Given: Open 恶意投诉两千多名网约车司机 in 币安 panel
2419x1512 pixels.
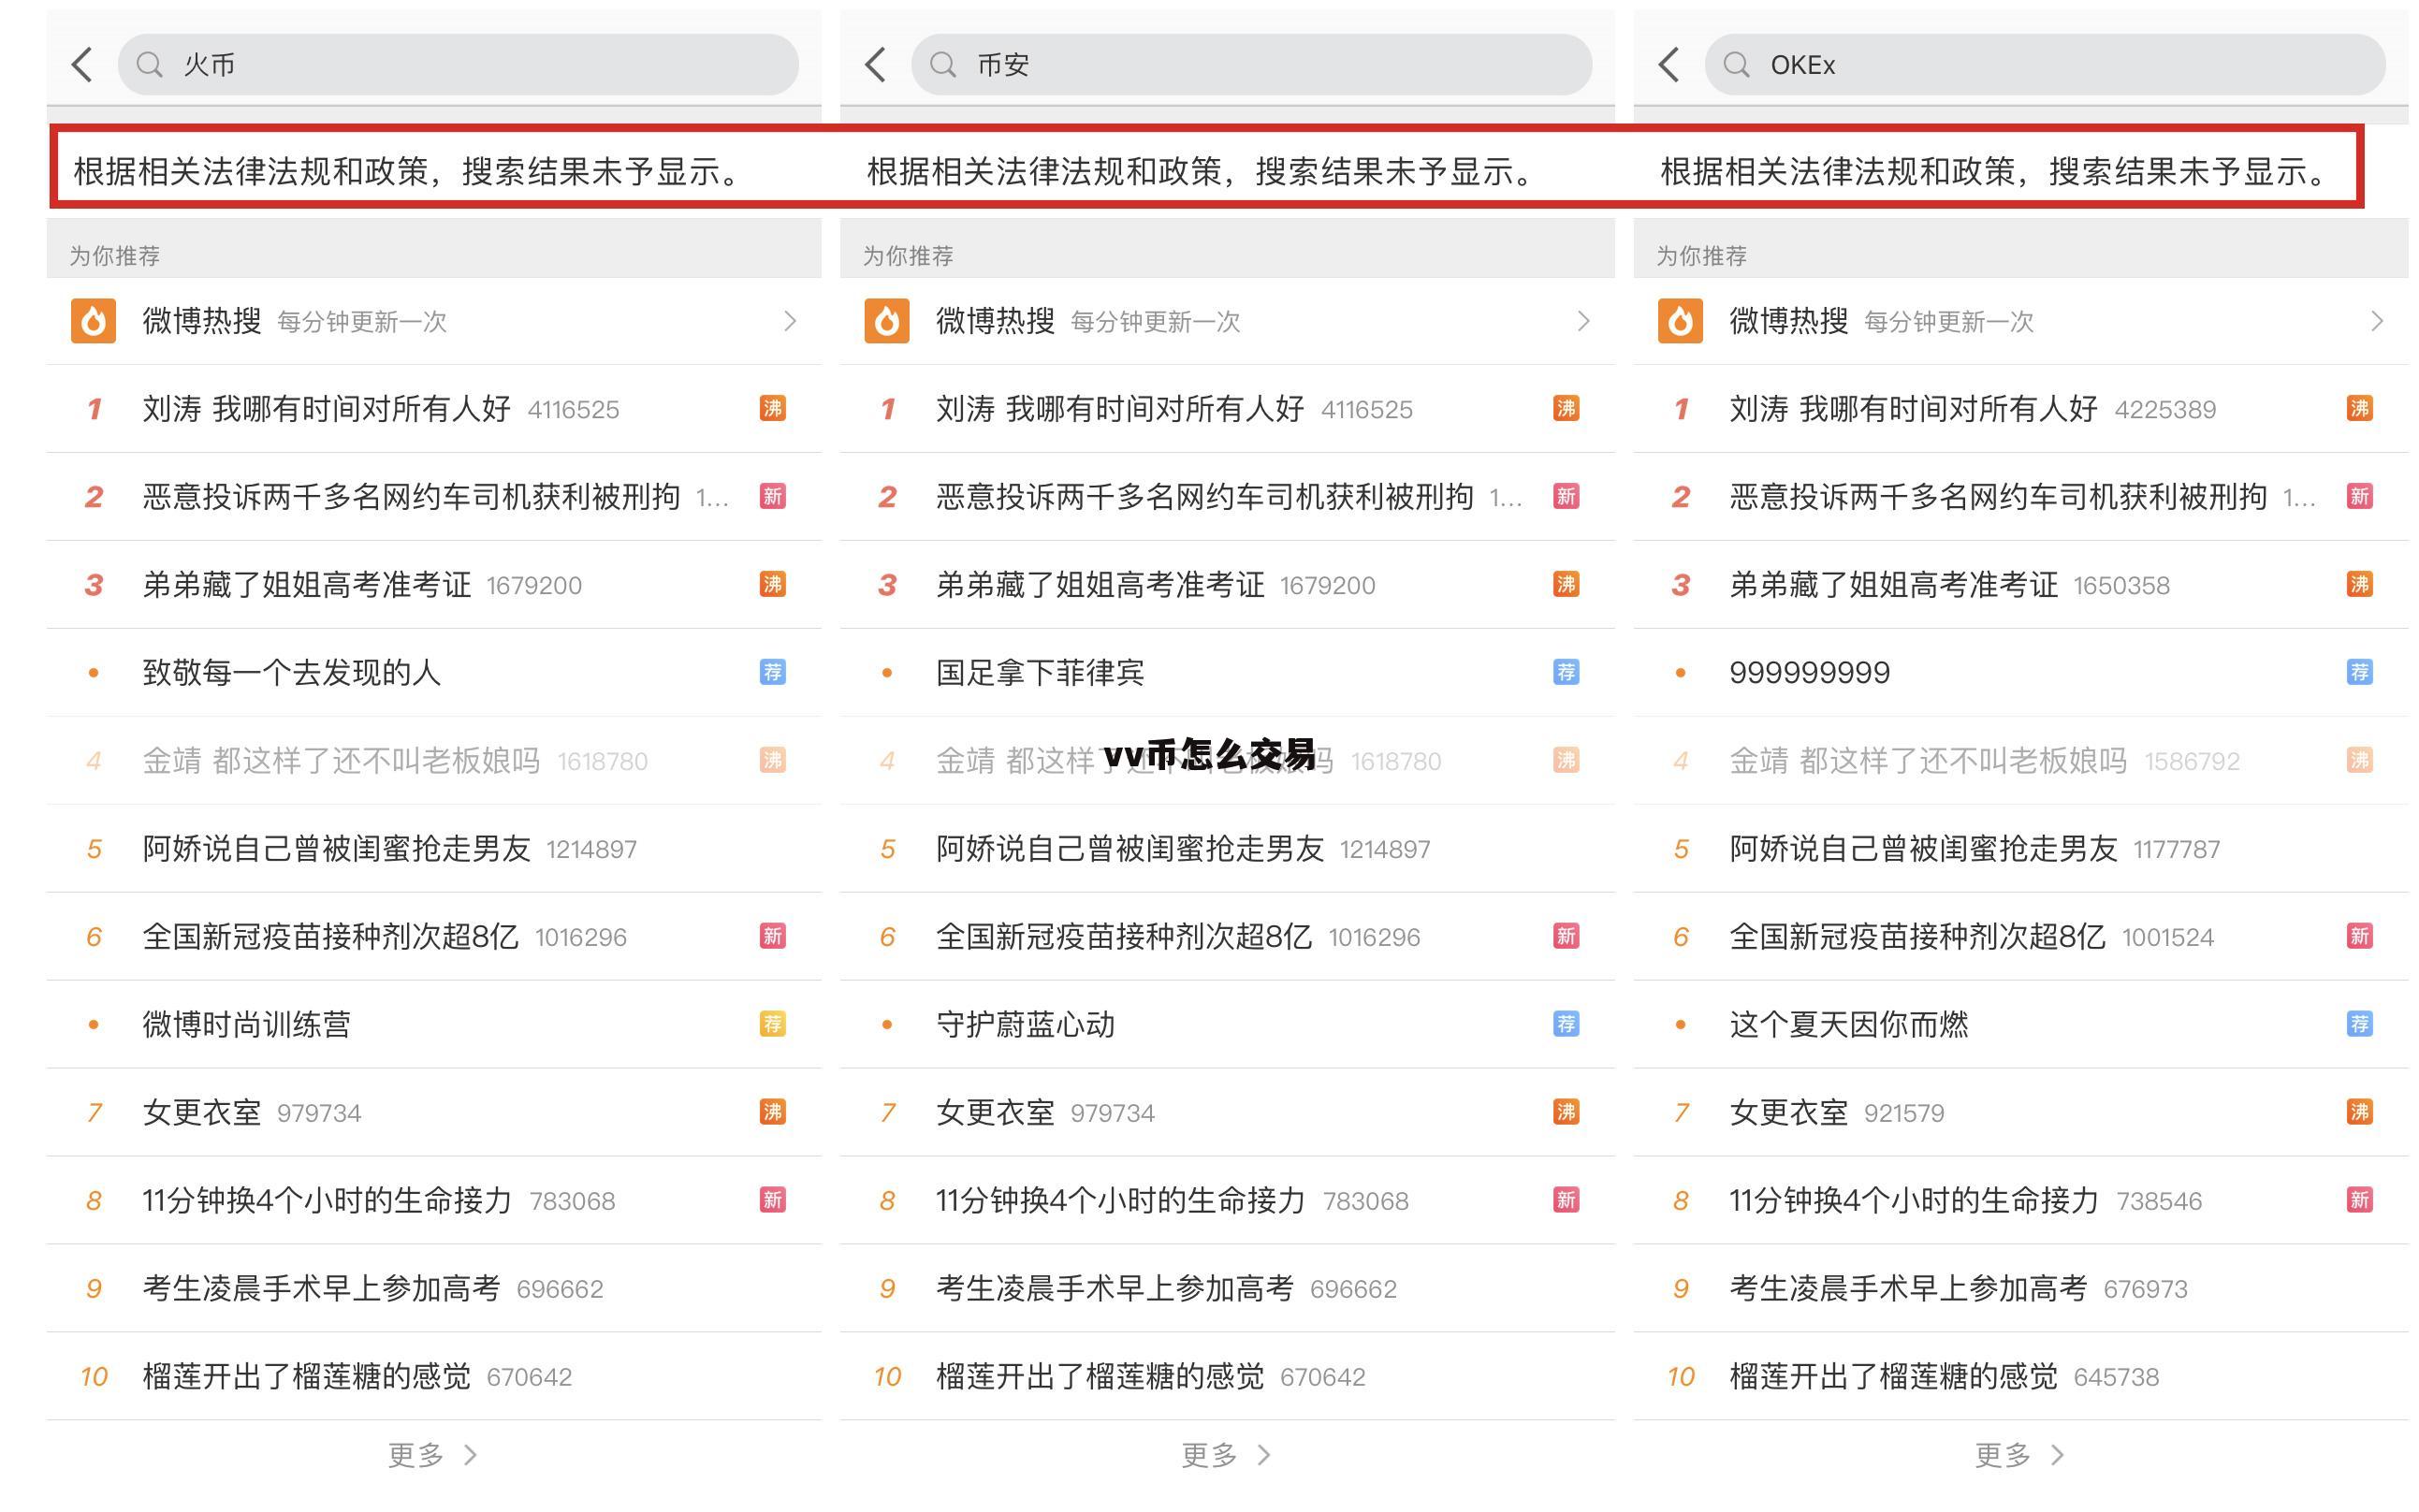Looking at the screenshot, I should 1205,497.
